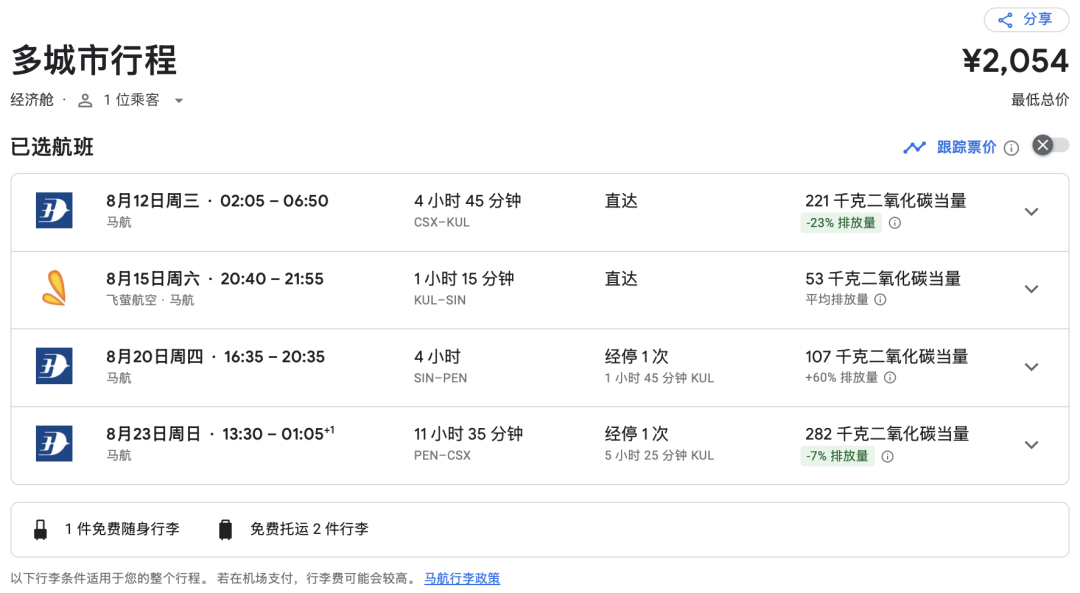The height and width of the screenshot is (593, 1080).
Task: Expand details for the 8月23日 PEN-CSX flight
Action: click(1031, 444)
